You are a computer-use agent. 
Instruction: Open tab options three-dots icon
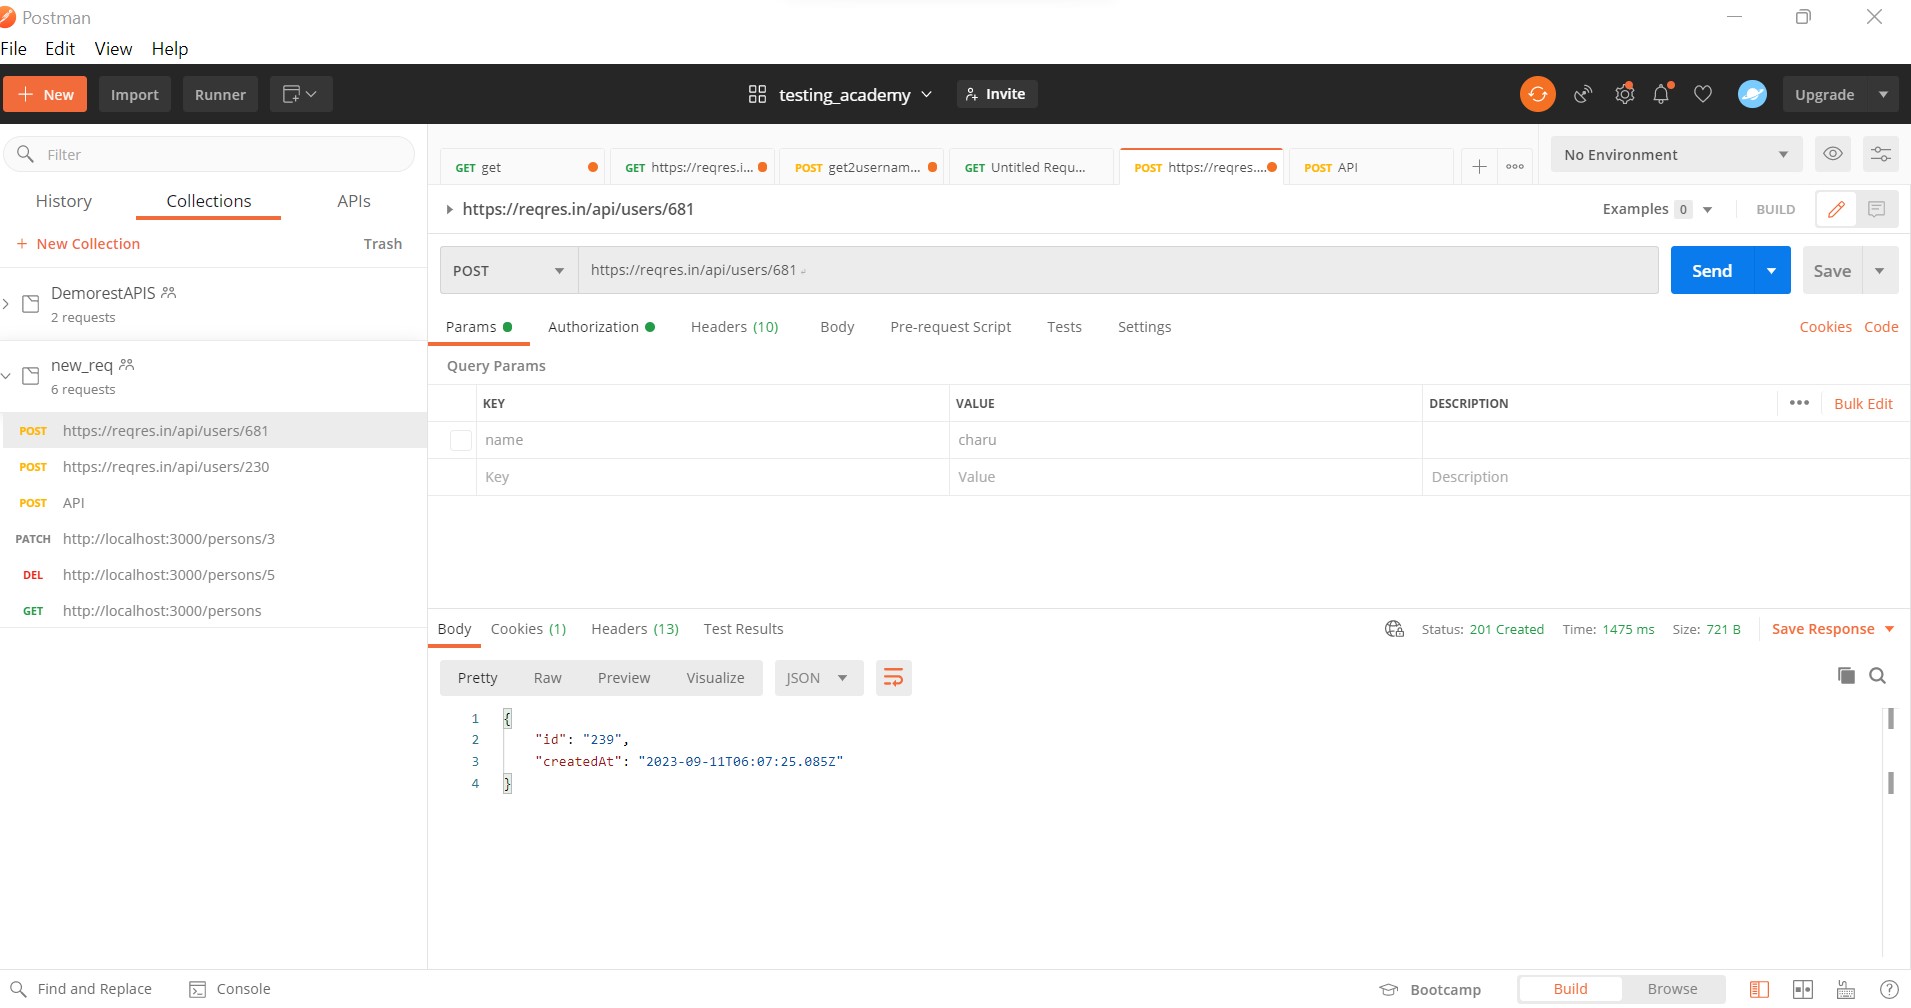pos(1515,167)
